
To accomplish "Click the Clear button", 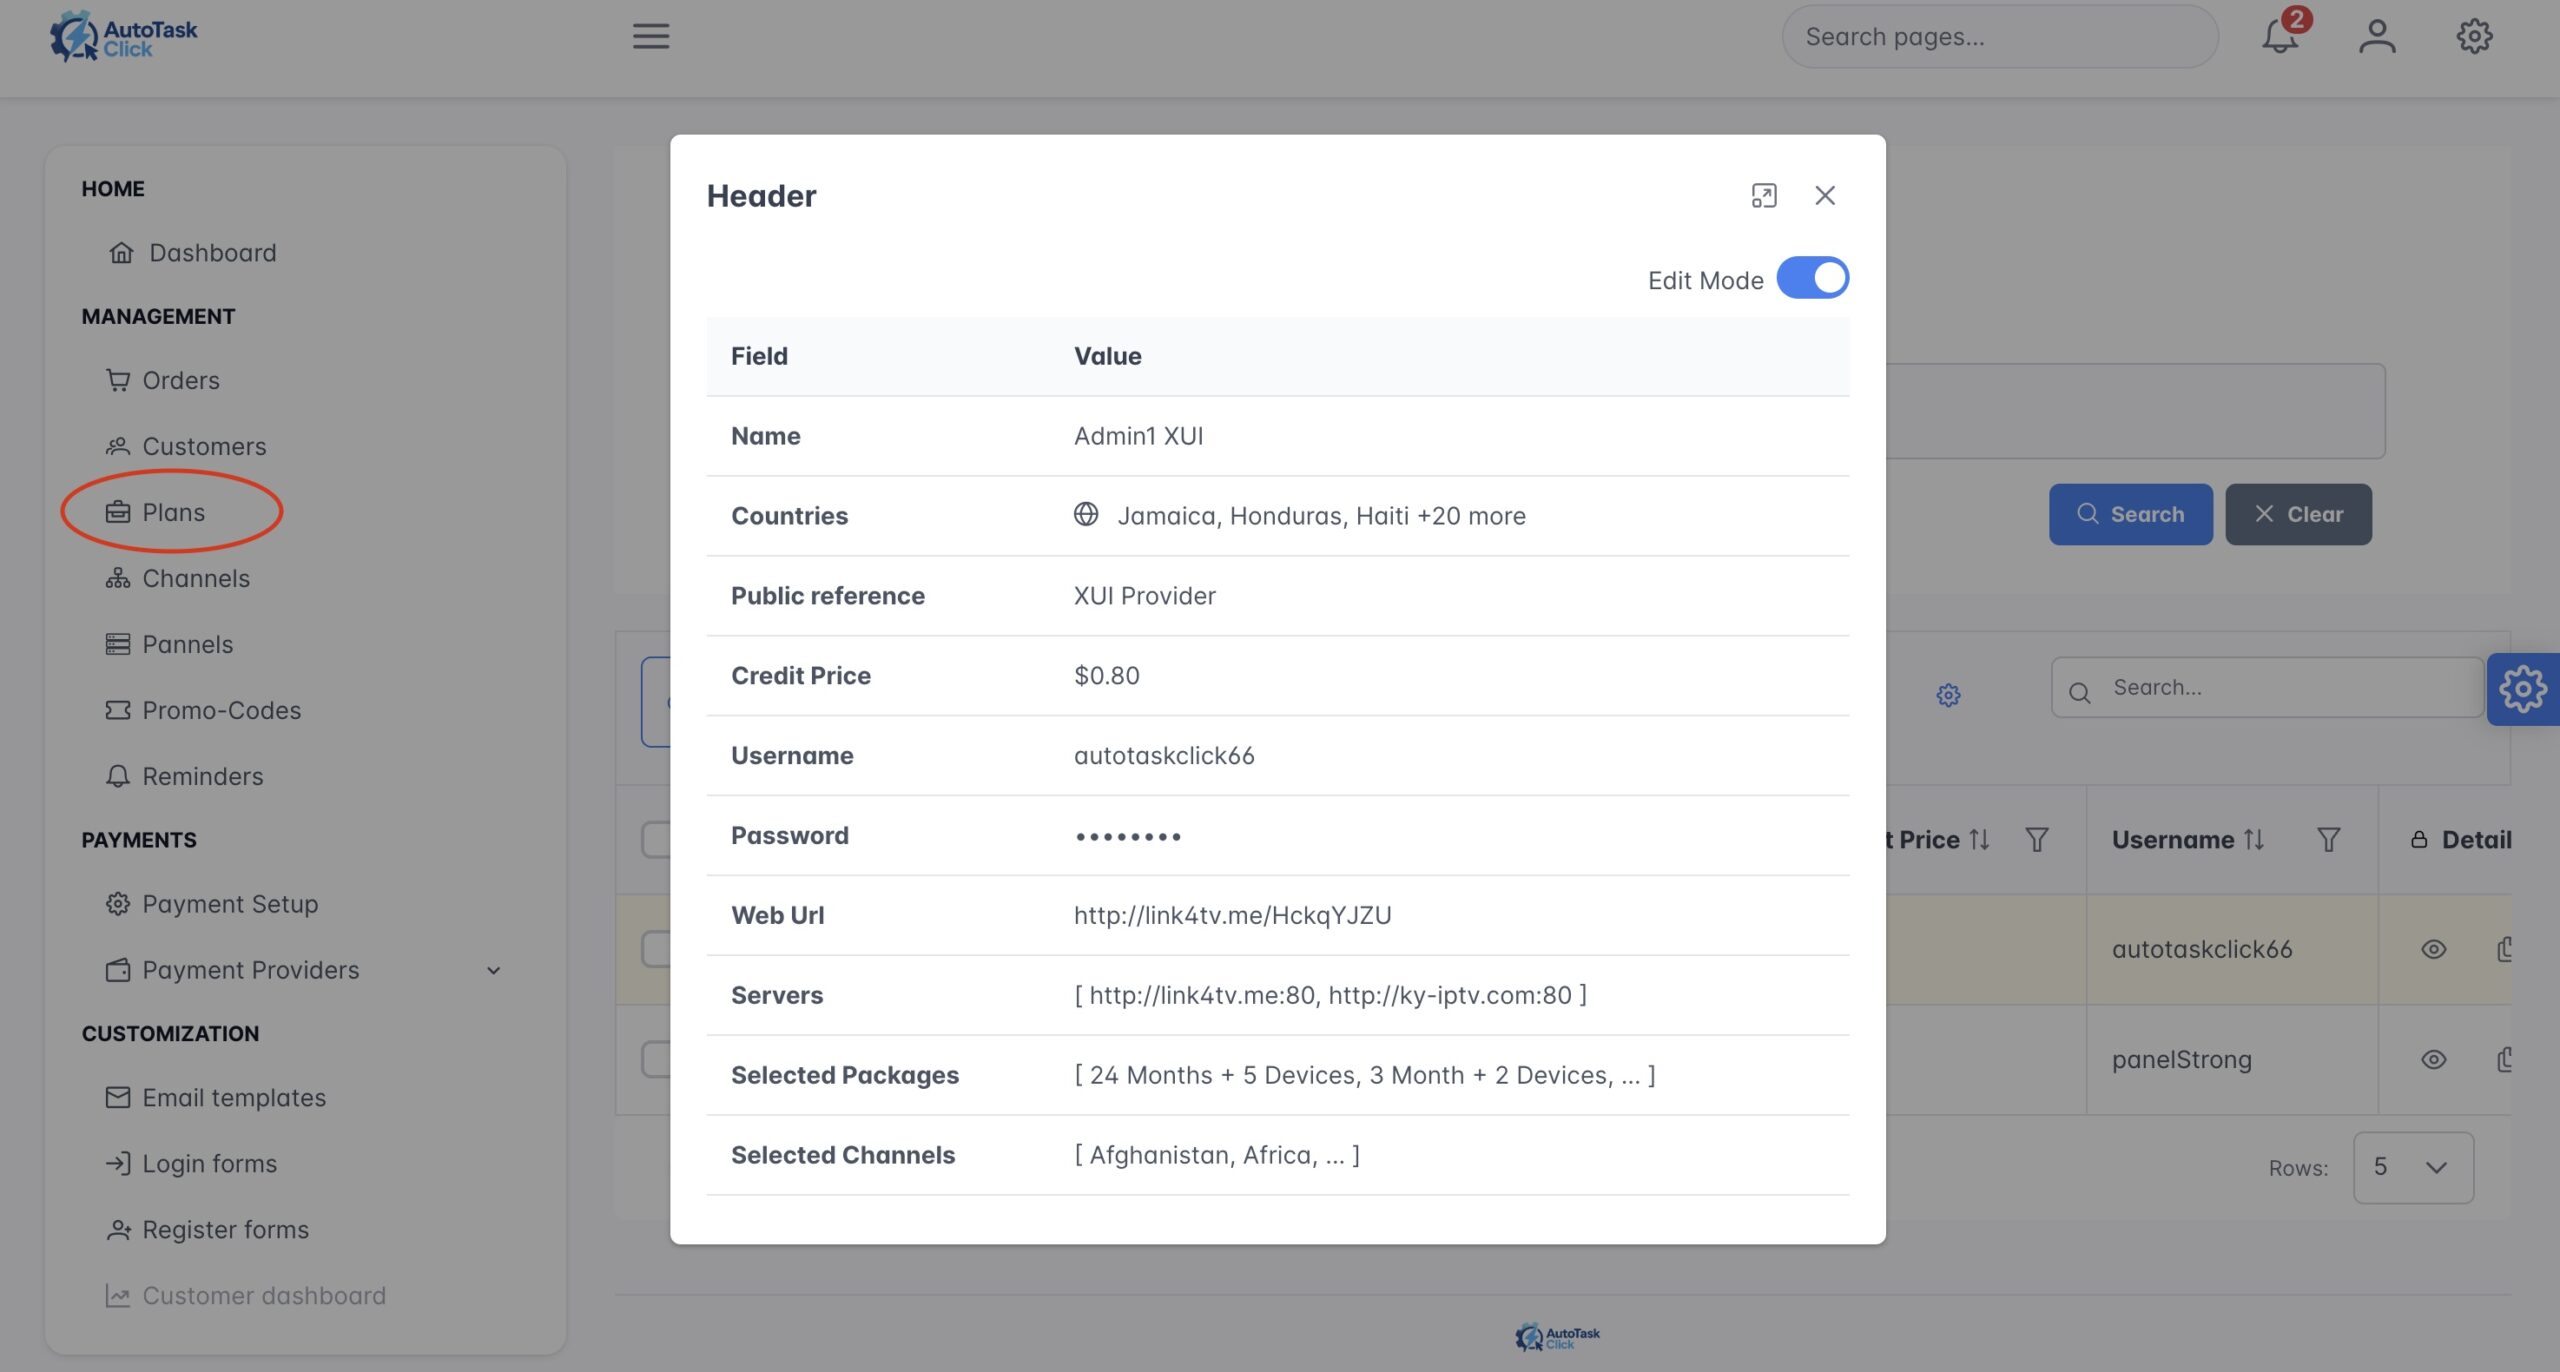I will click(x=2298, y=515).
